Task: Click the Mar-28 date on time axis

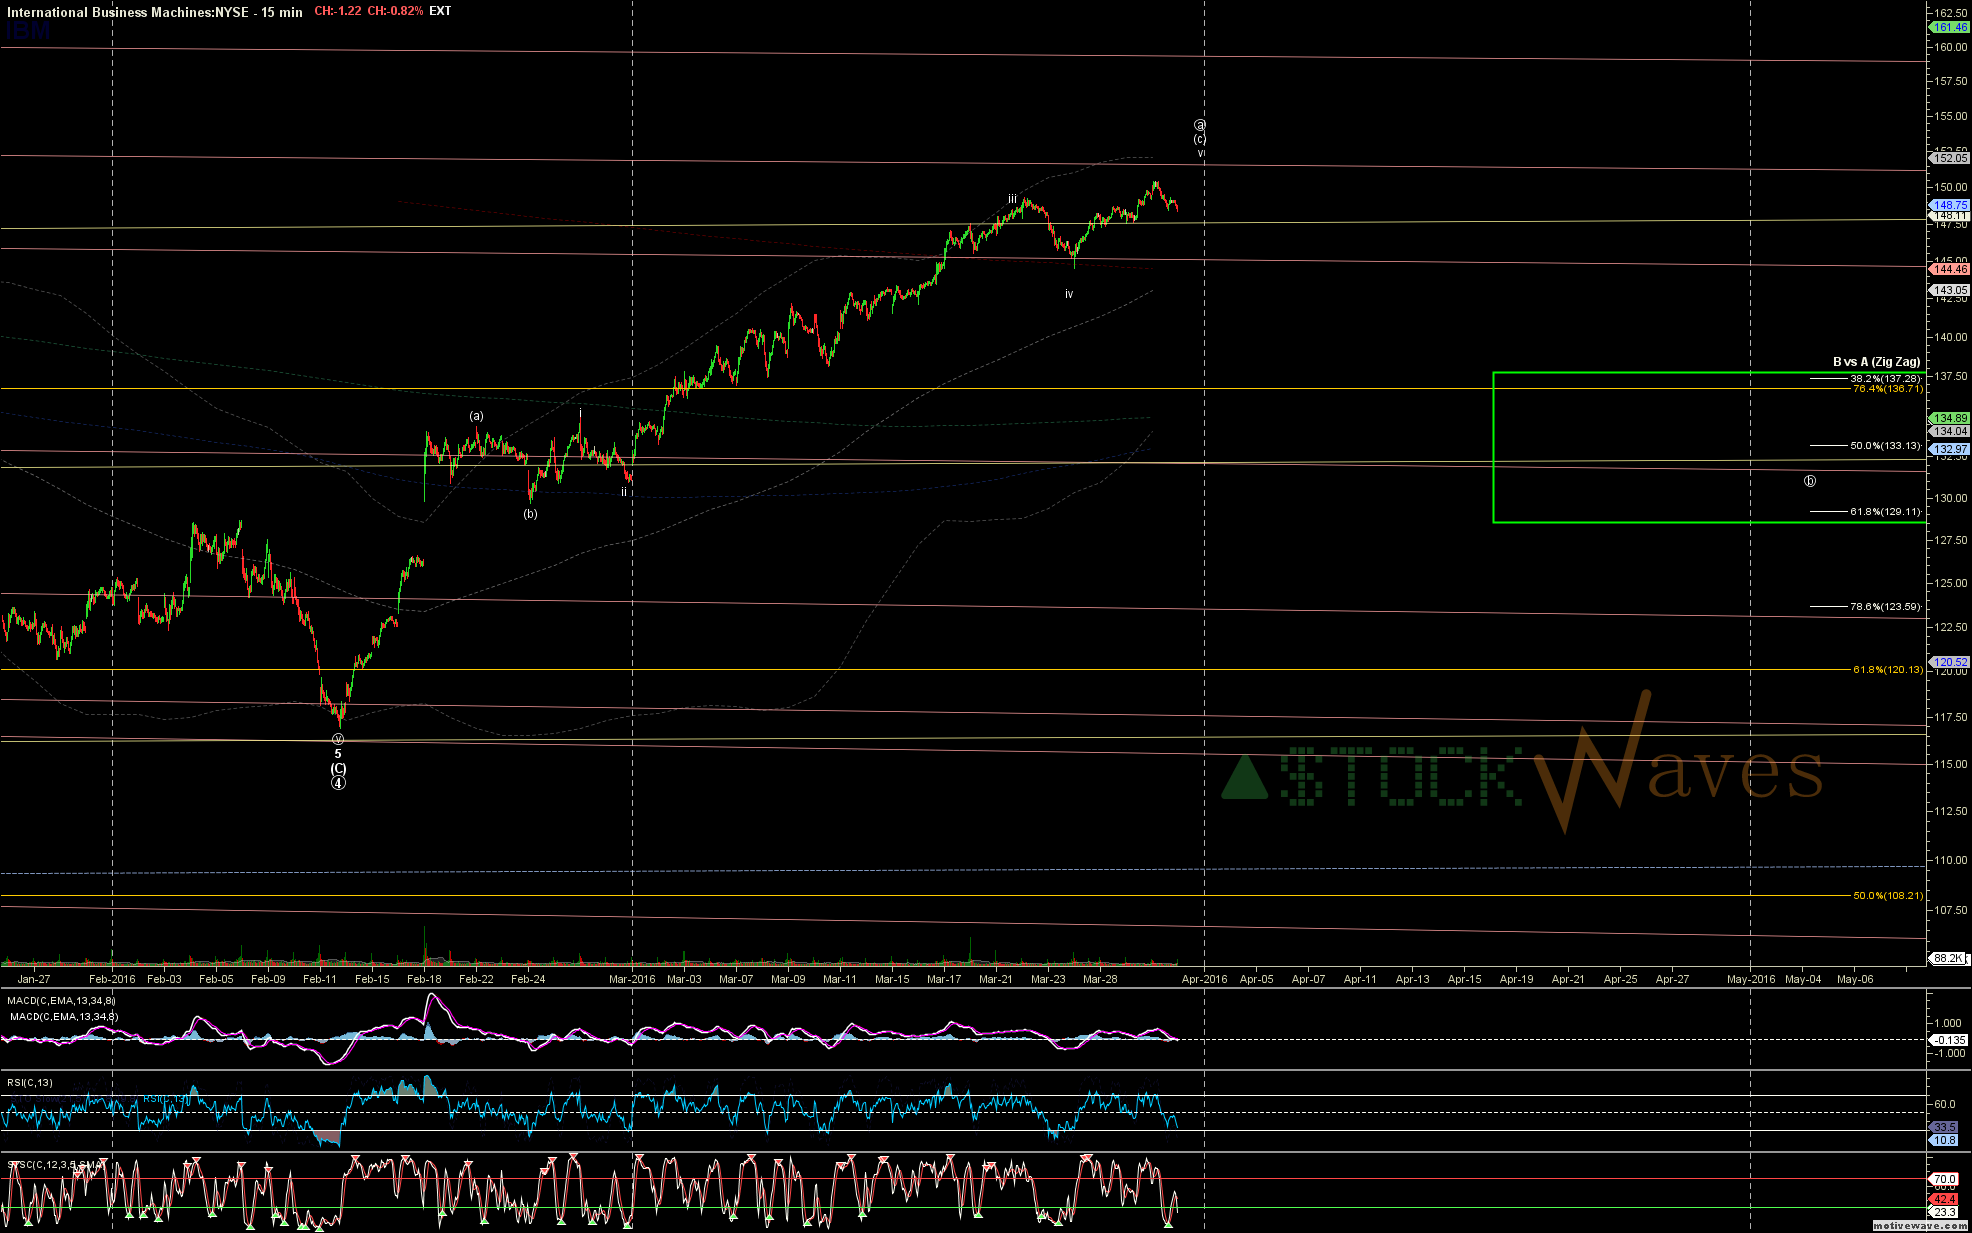Action: (1100, 979)
